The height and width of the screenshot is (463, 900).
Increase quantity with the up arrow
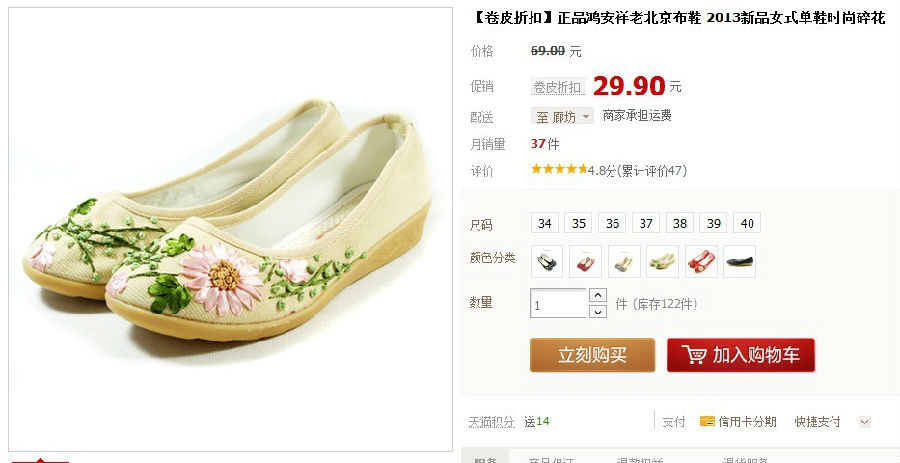[598, 295]
